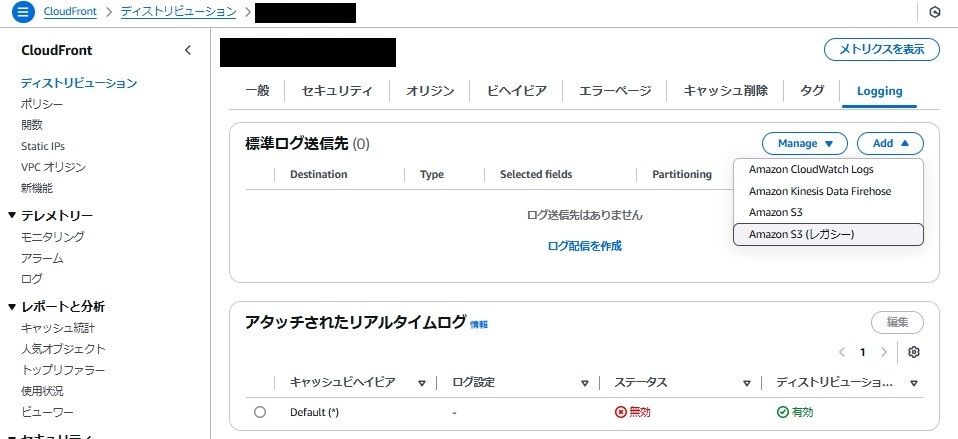Switch to the ビヘイビア tab
Image resolution: width=958 pixels, height=439 pixels.
click(516, 91)
